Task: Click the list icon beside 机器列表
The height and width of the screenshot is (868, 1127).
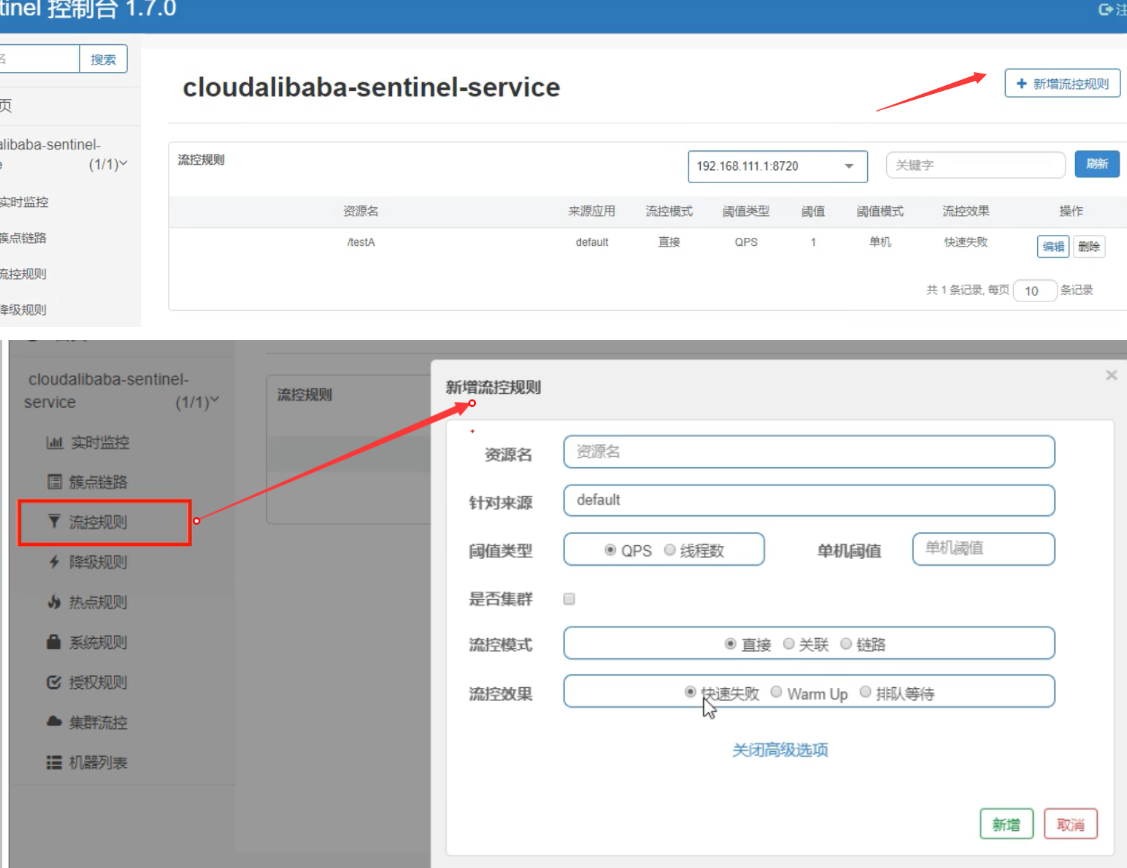Action: 54,762
